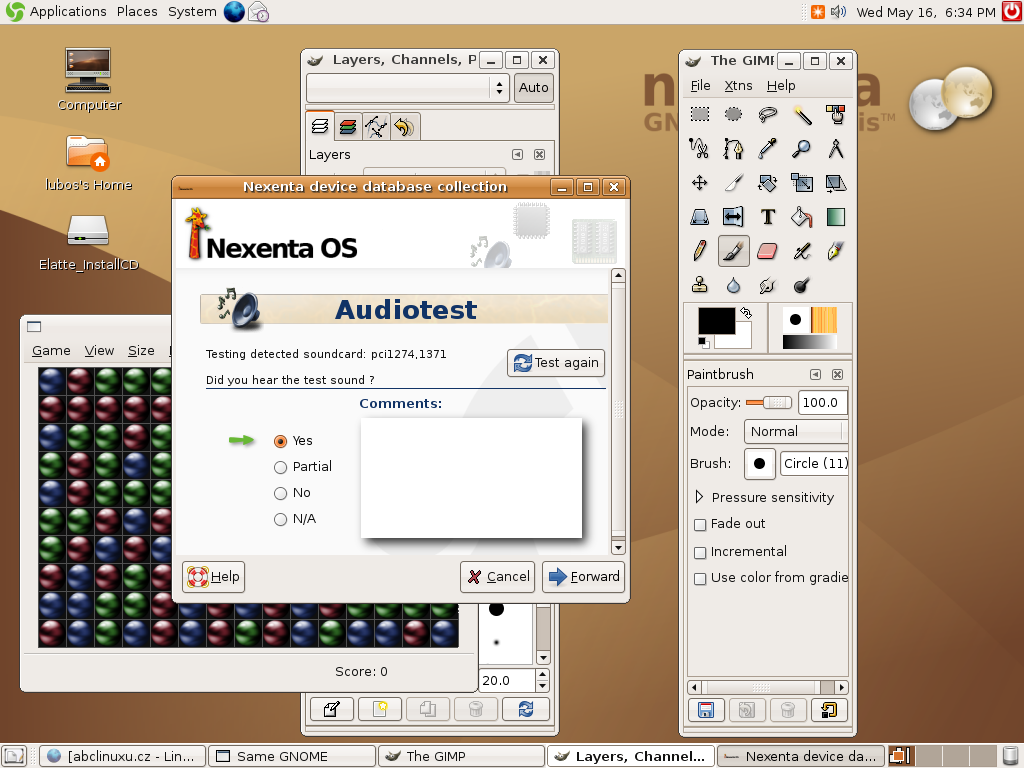Screen dimensions: 1024x768
Task: Toggle the Auto button in Layers dialog
Action: coord(534,88)
